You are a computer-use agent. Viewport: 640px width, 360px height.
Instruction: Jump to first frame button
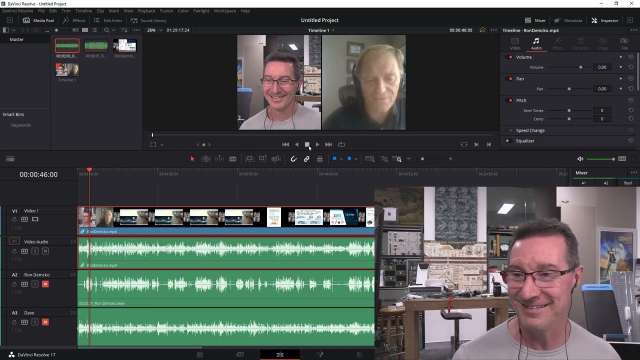pos(286,144)
